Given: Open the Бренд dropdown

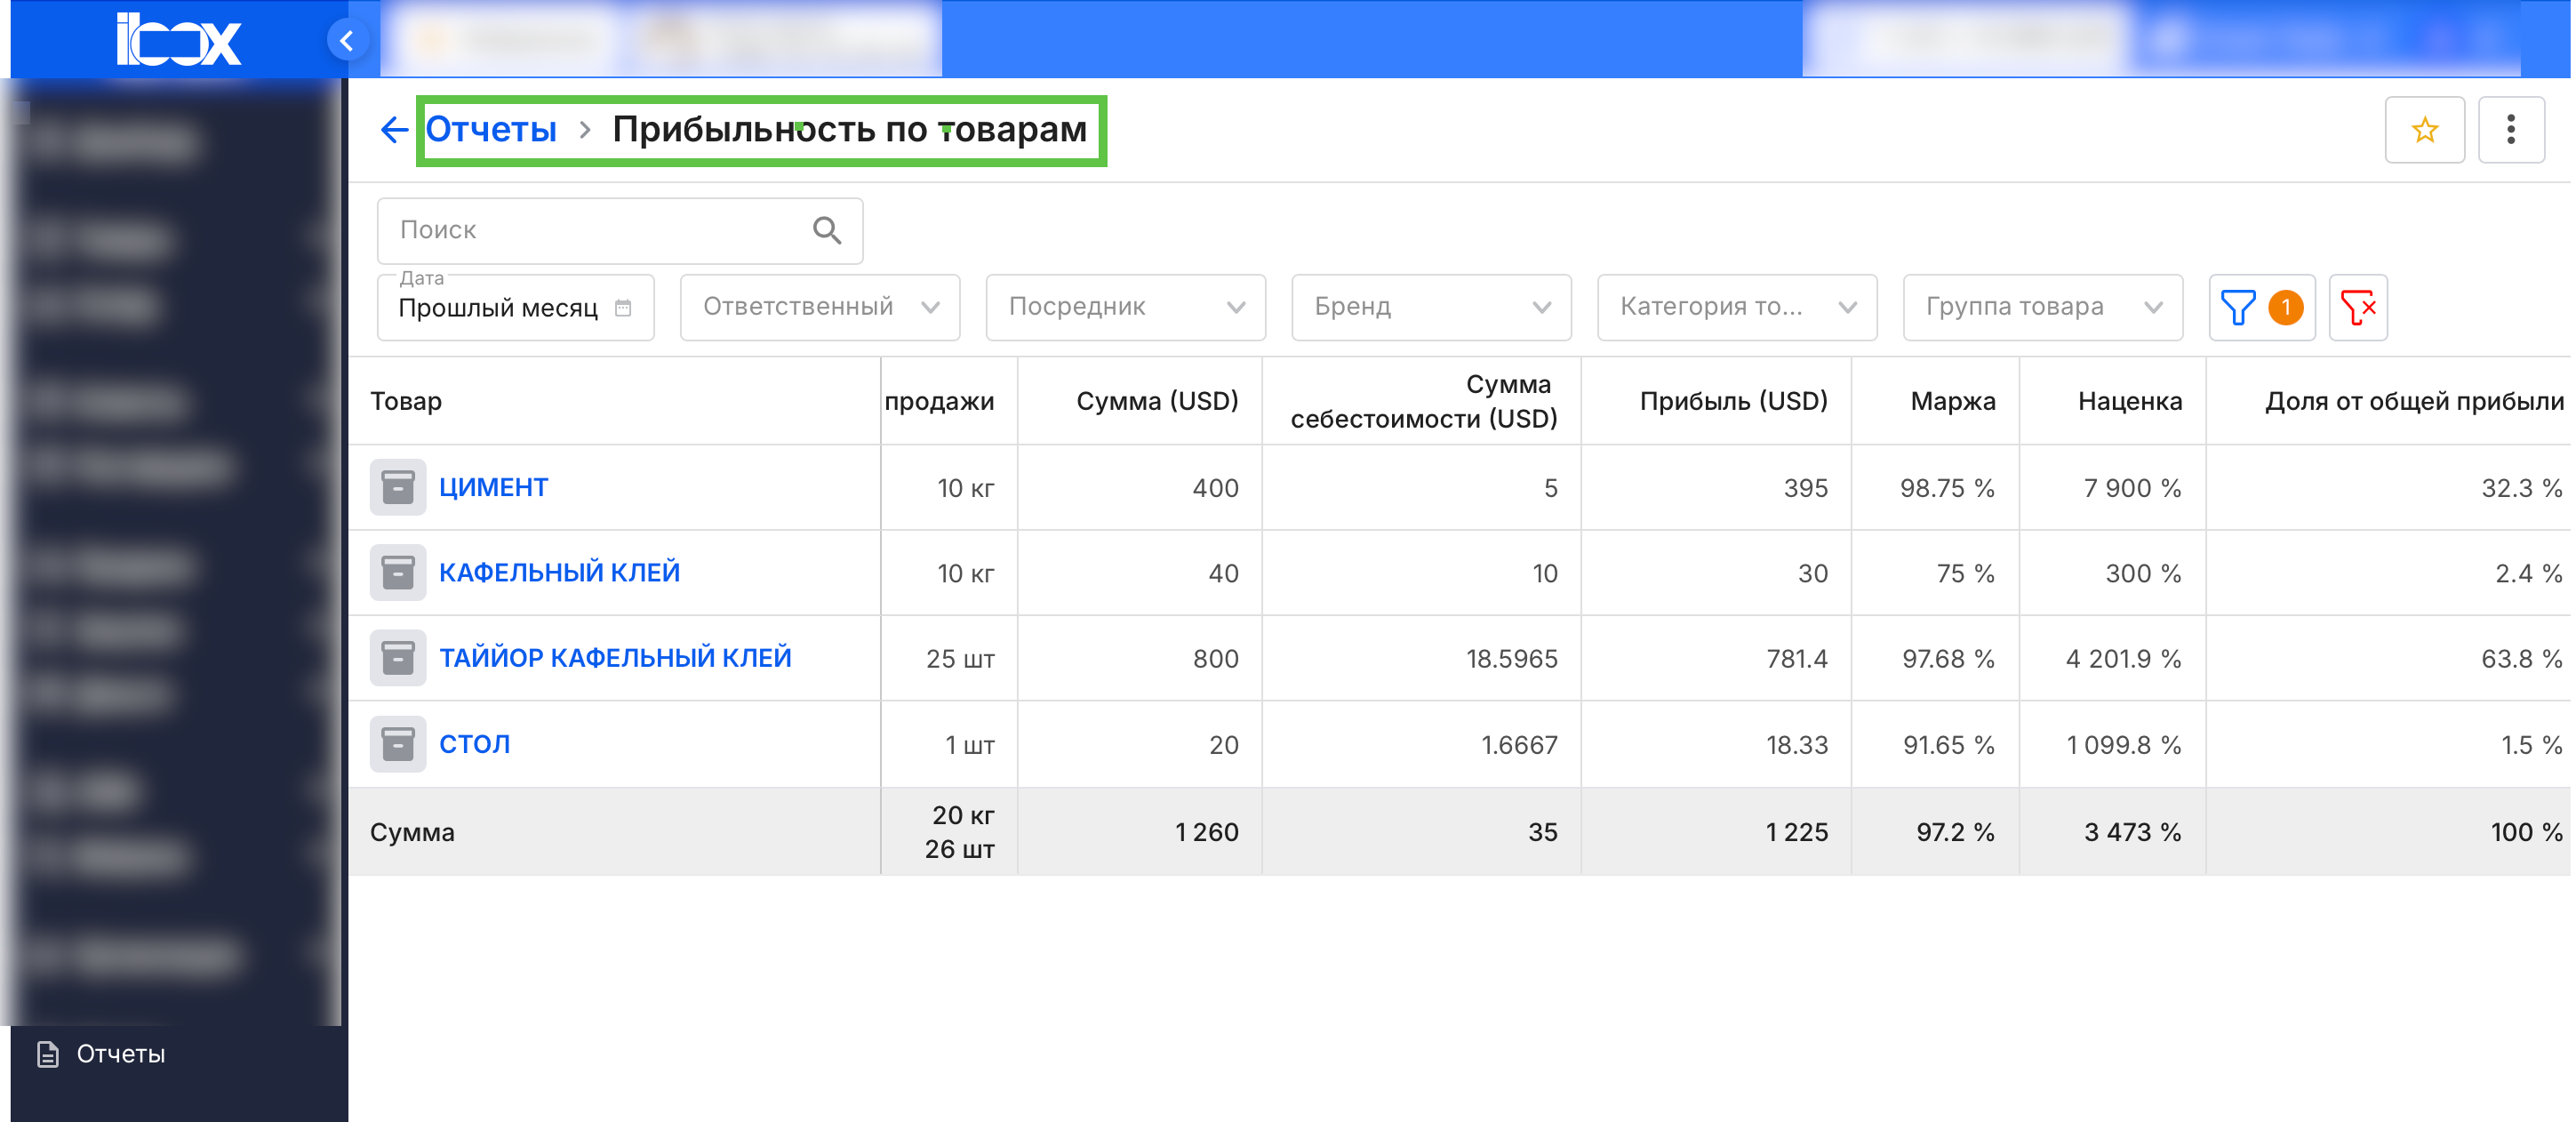Looking at the screenshot, I should pos(1430,307).
